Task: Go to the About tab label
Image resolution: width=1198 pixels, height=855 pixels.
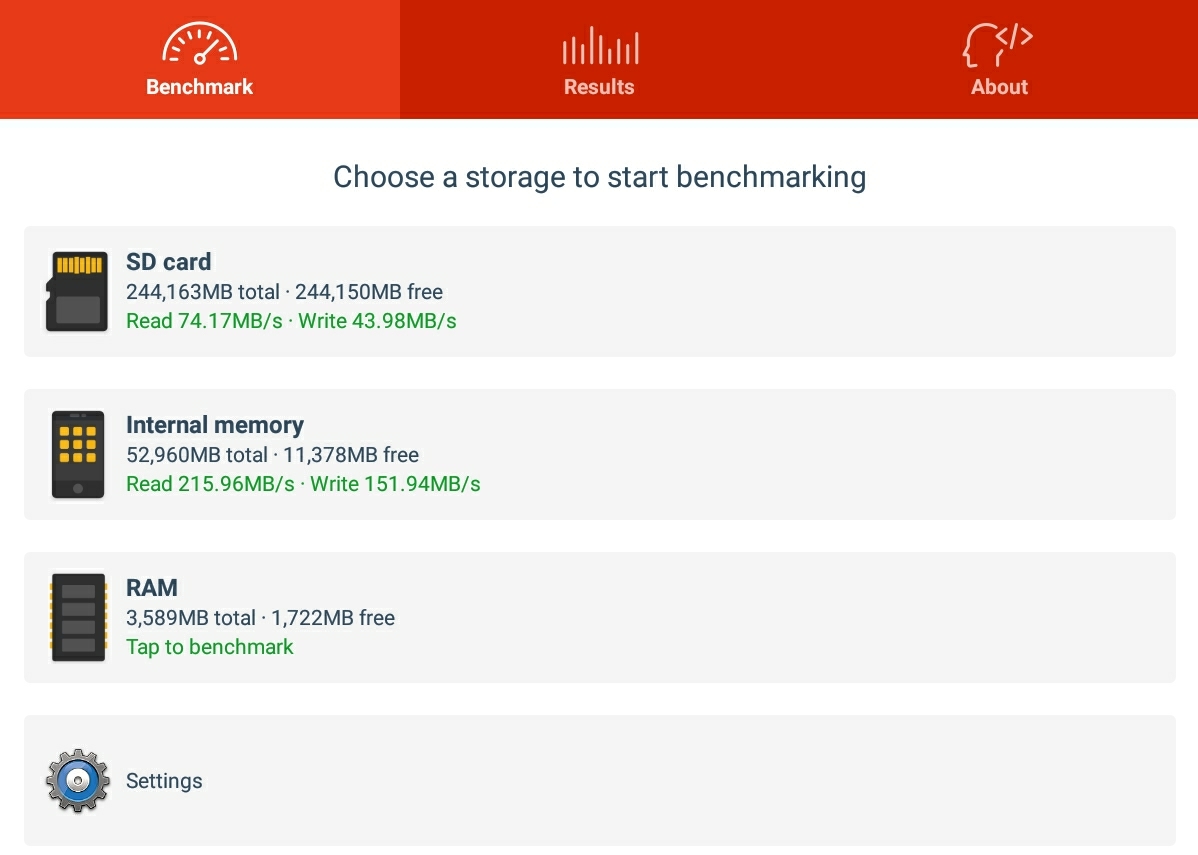Action: 999,87
